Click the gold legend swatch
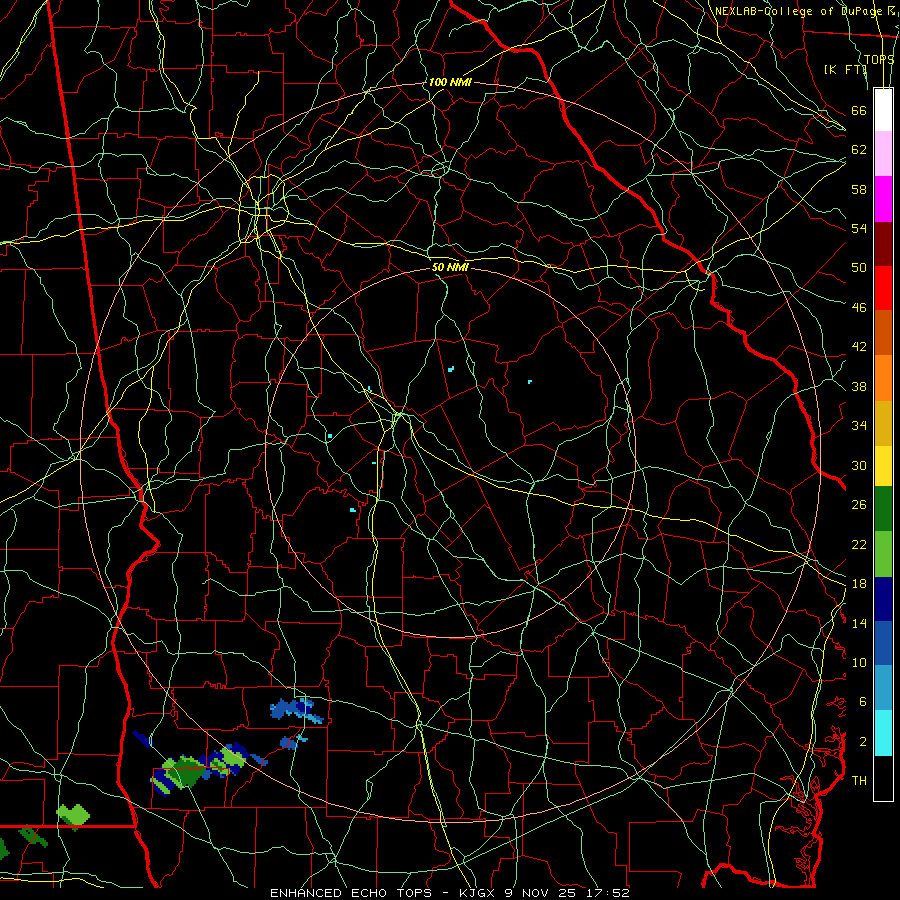 pos(883,423)
